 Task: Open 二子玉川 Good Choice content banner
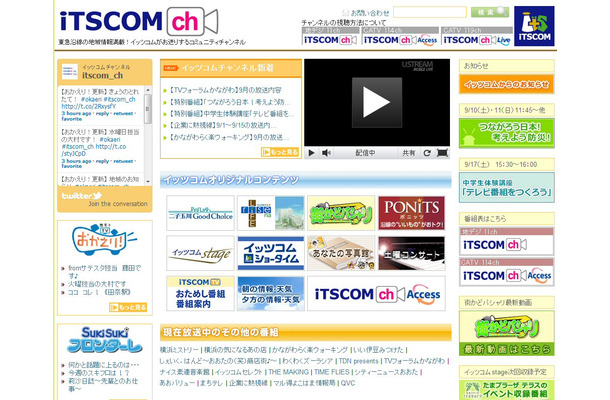(200, 213)
